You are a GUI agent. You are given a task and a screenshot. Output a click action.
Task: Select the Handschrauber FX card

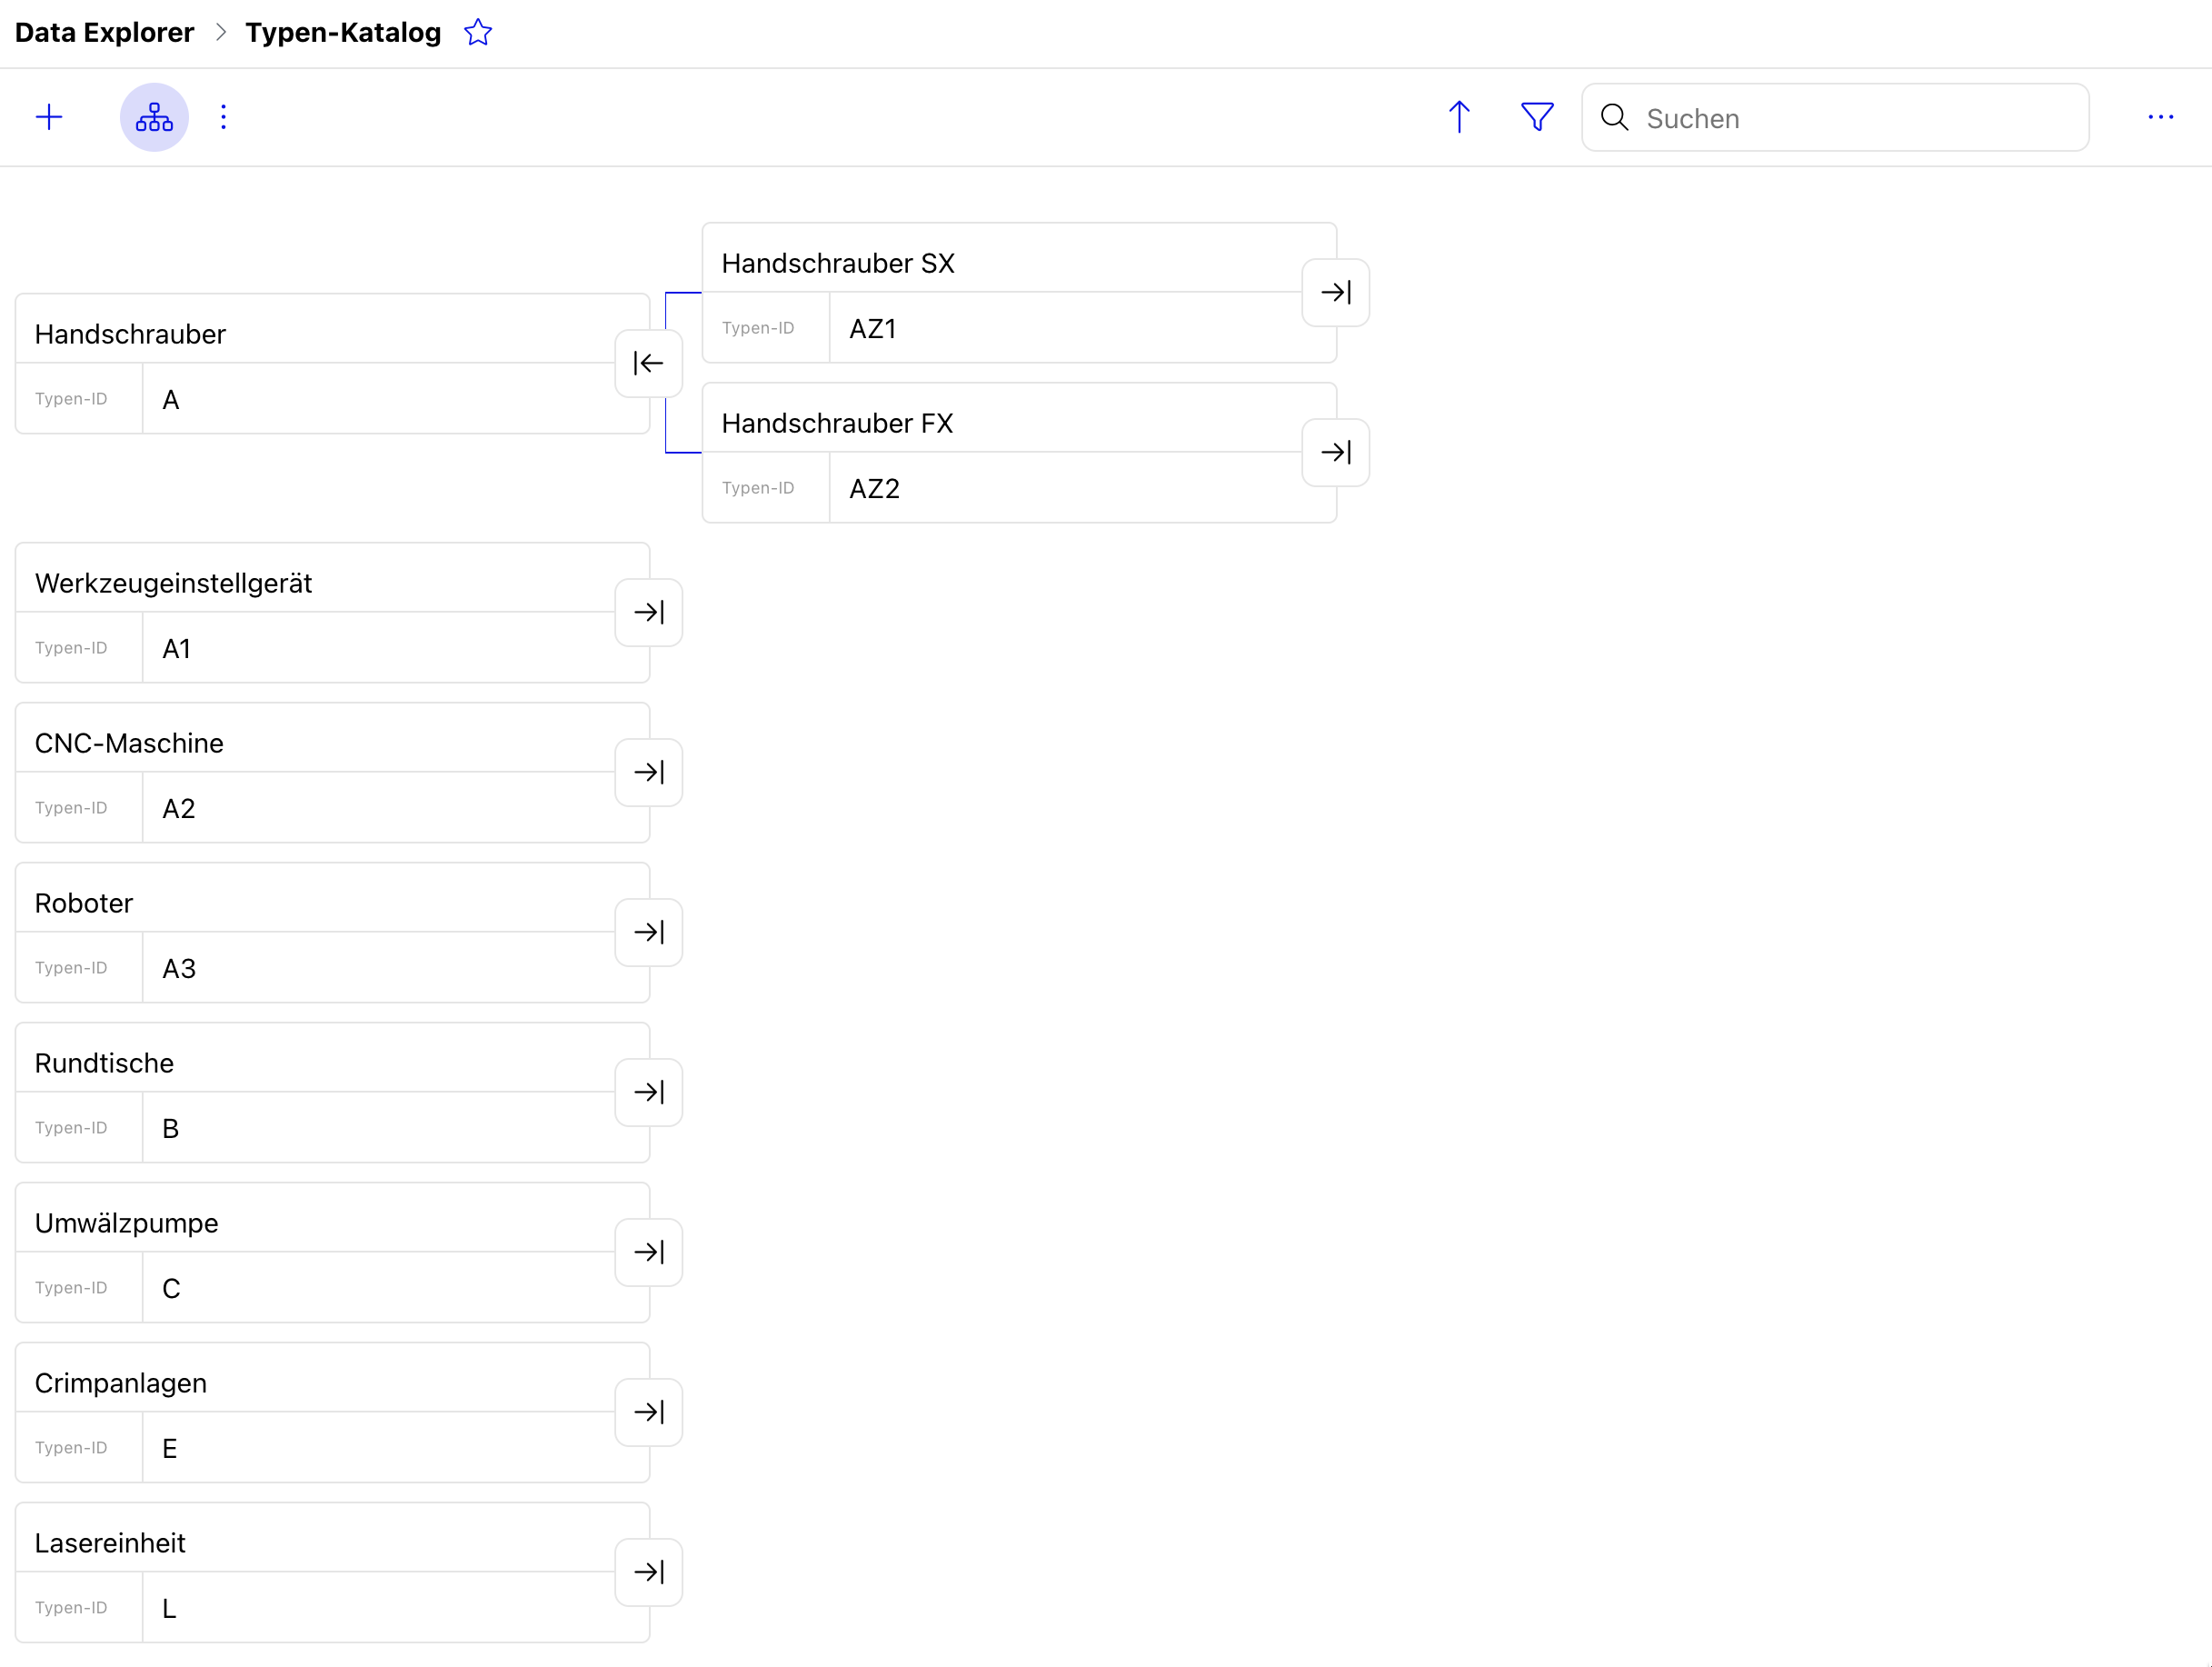(x=1019, y=453)
